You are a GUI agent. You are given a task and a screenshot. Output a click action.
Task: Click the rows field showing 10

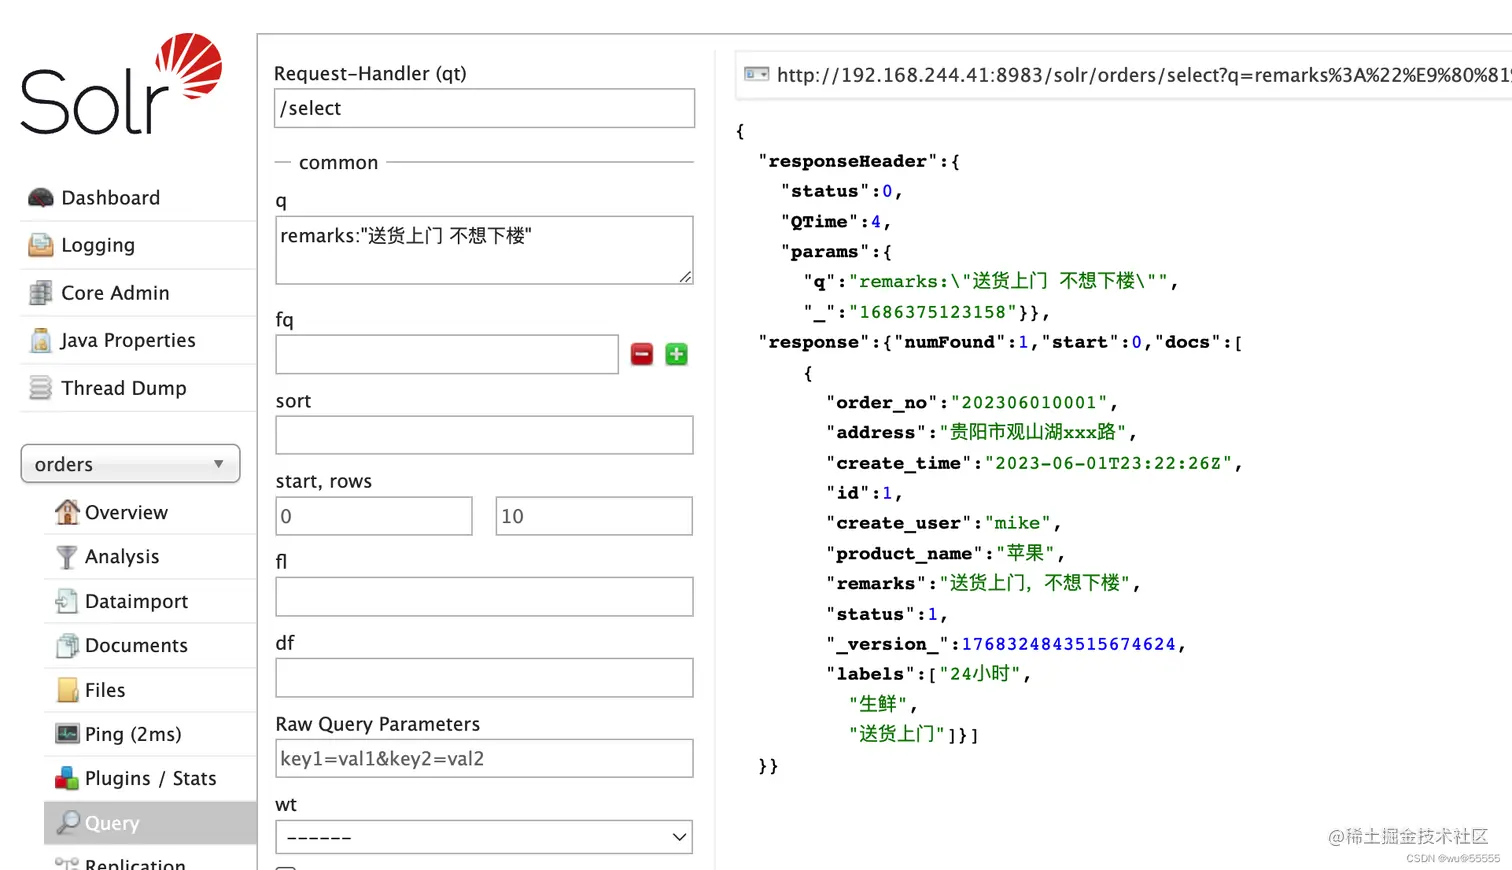[594, 516]
